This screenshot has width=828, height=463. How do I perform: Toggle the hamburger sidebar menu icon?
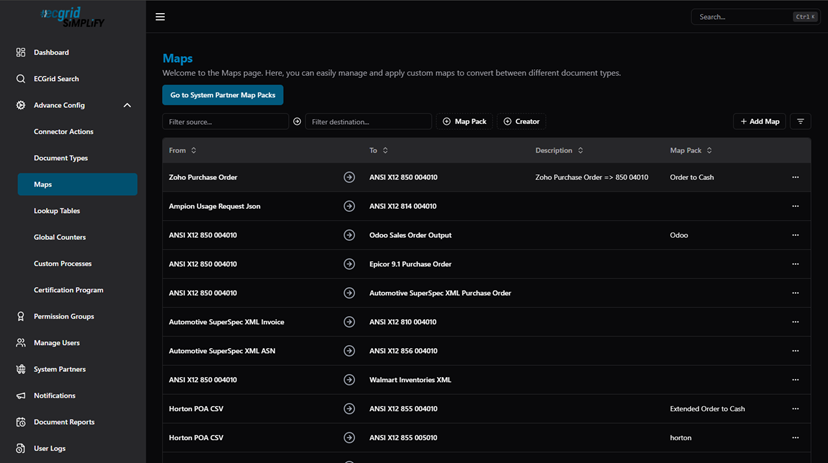click(x=160, y=17)
